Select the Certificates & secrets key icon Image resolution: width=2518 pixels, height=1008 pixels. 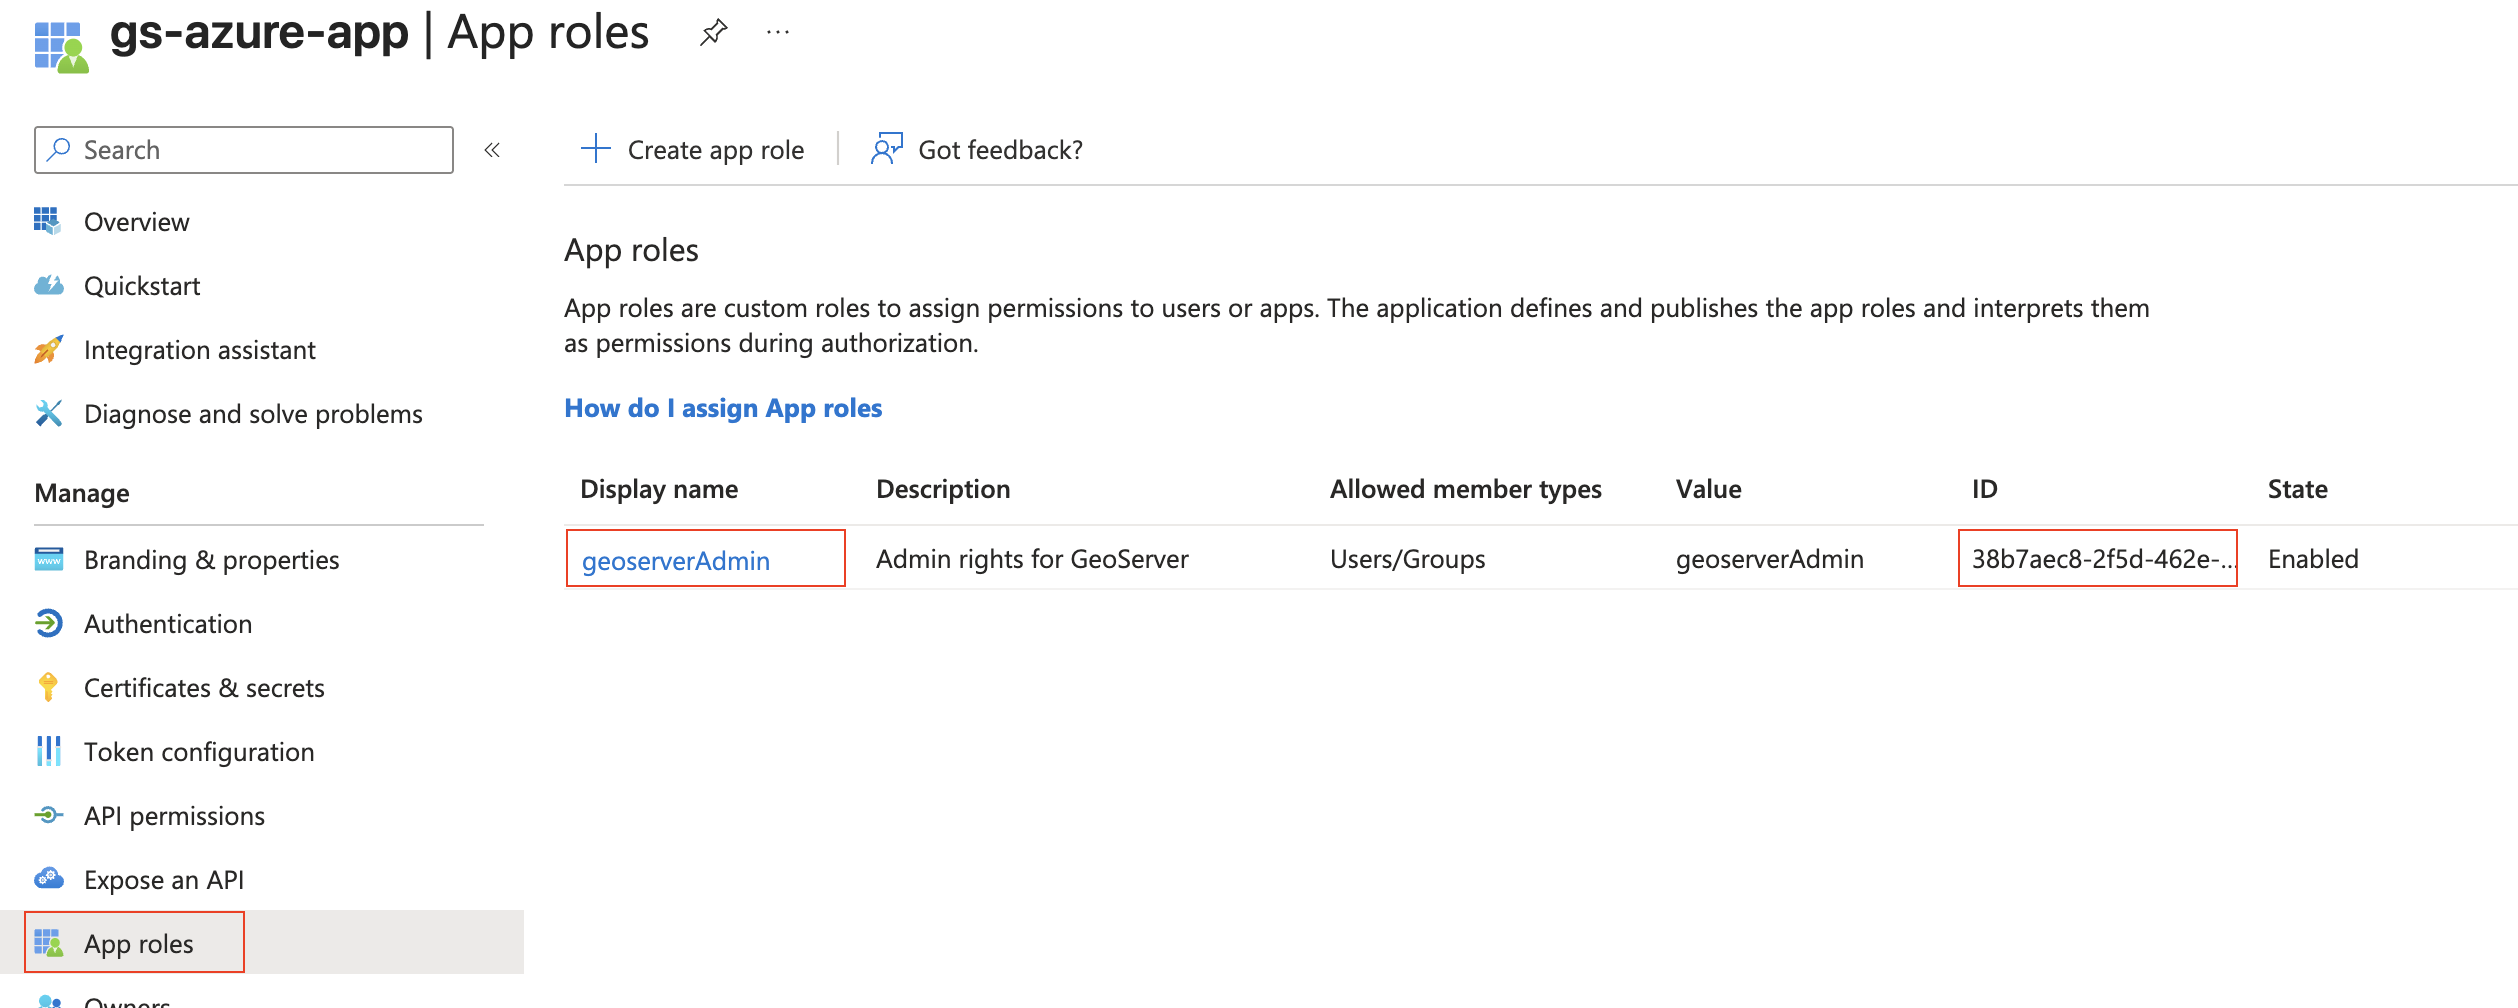[x=48, y=687]
